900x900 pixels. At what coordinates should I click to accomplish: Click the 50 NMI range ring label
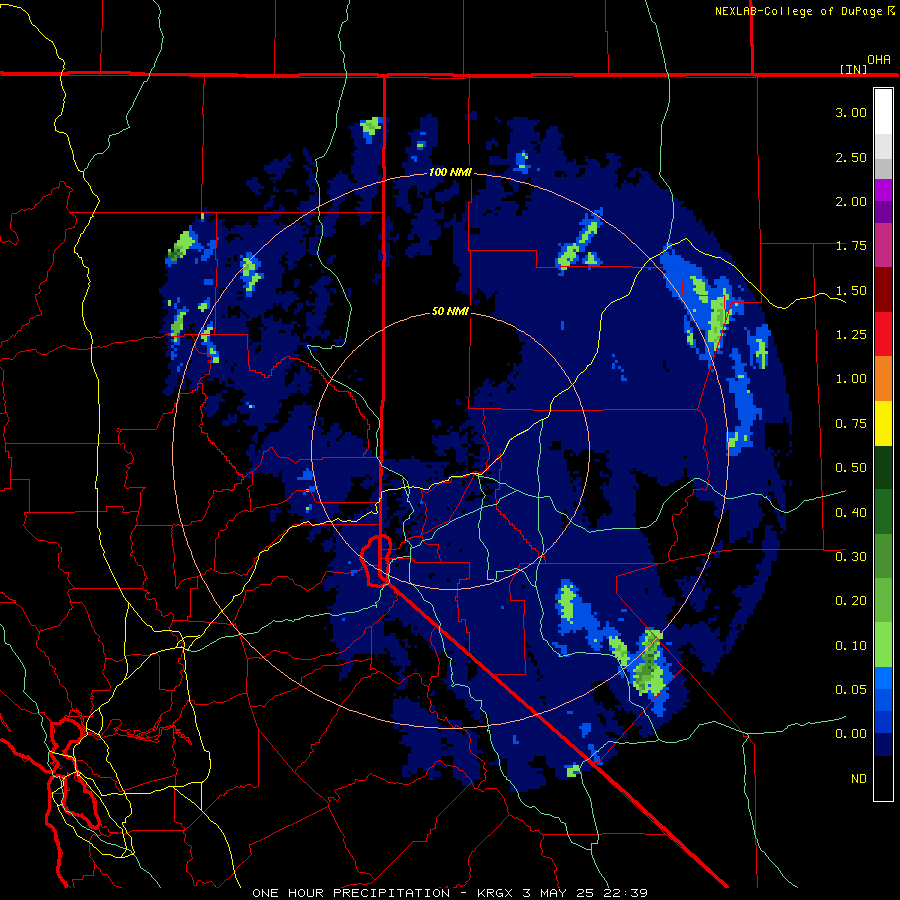pos(450,311)
